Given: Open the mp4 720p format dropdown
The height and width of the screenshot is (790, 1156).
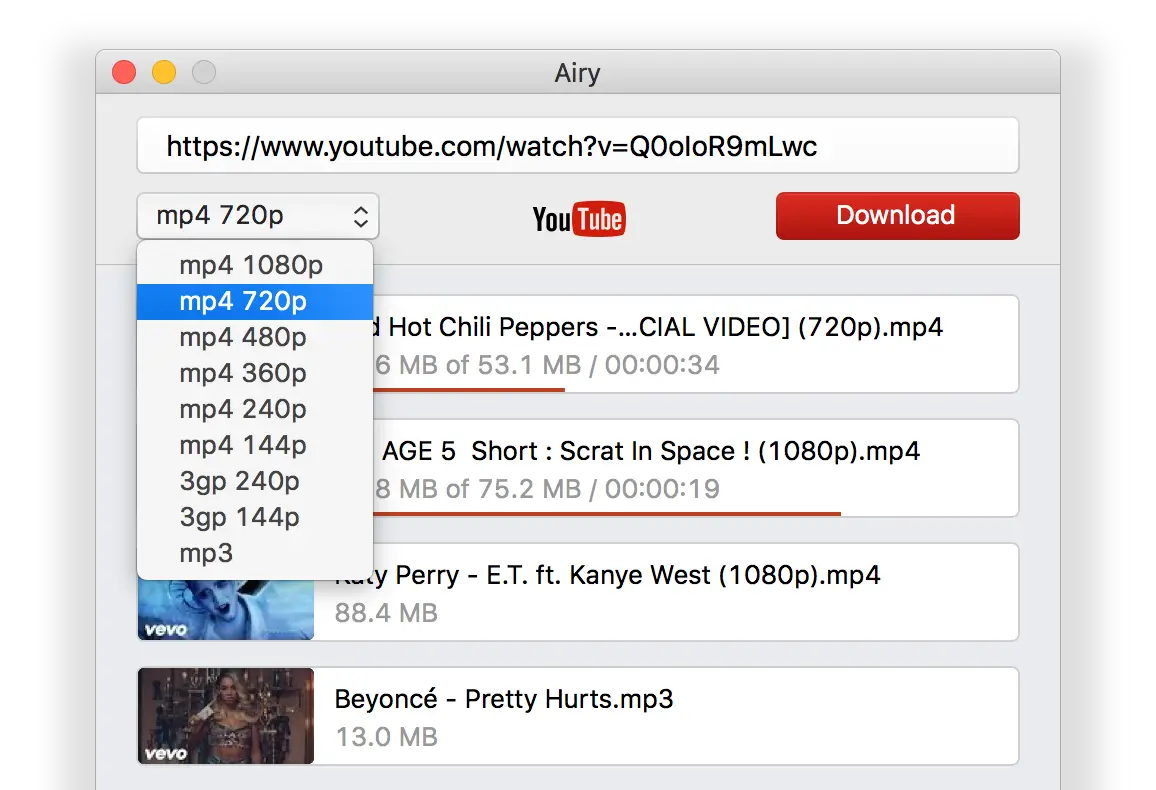Looking at the screenshot, I should pos(258,216).
